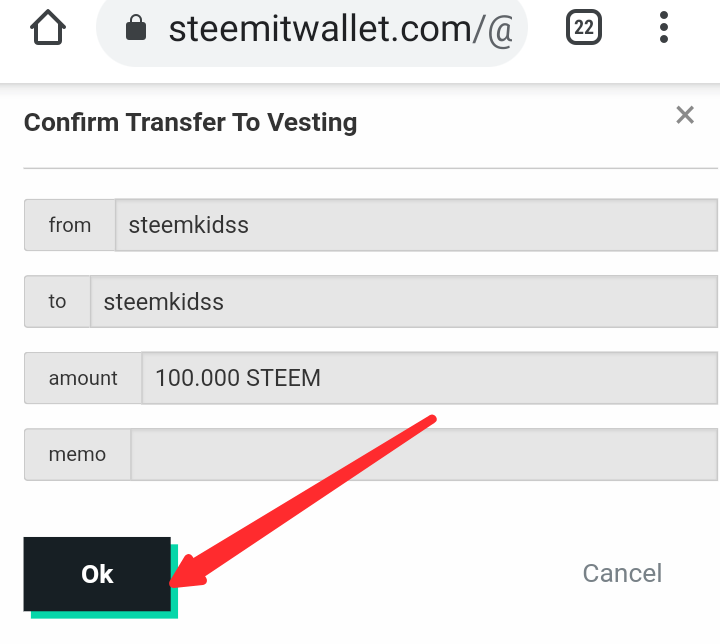Image resolution: width=720 pixels, height=644 pixels.
Task: Tap the browser home icon
Action: pyautogui.click(x=48, y=28)
